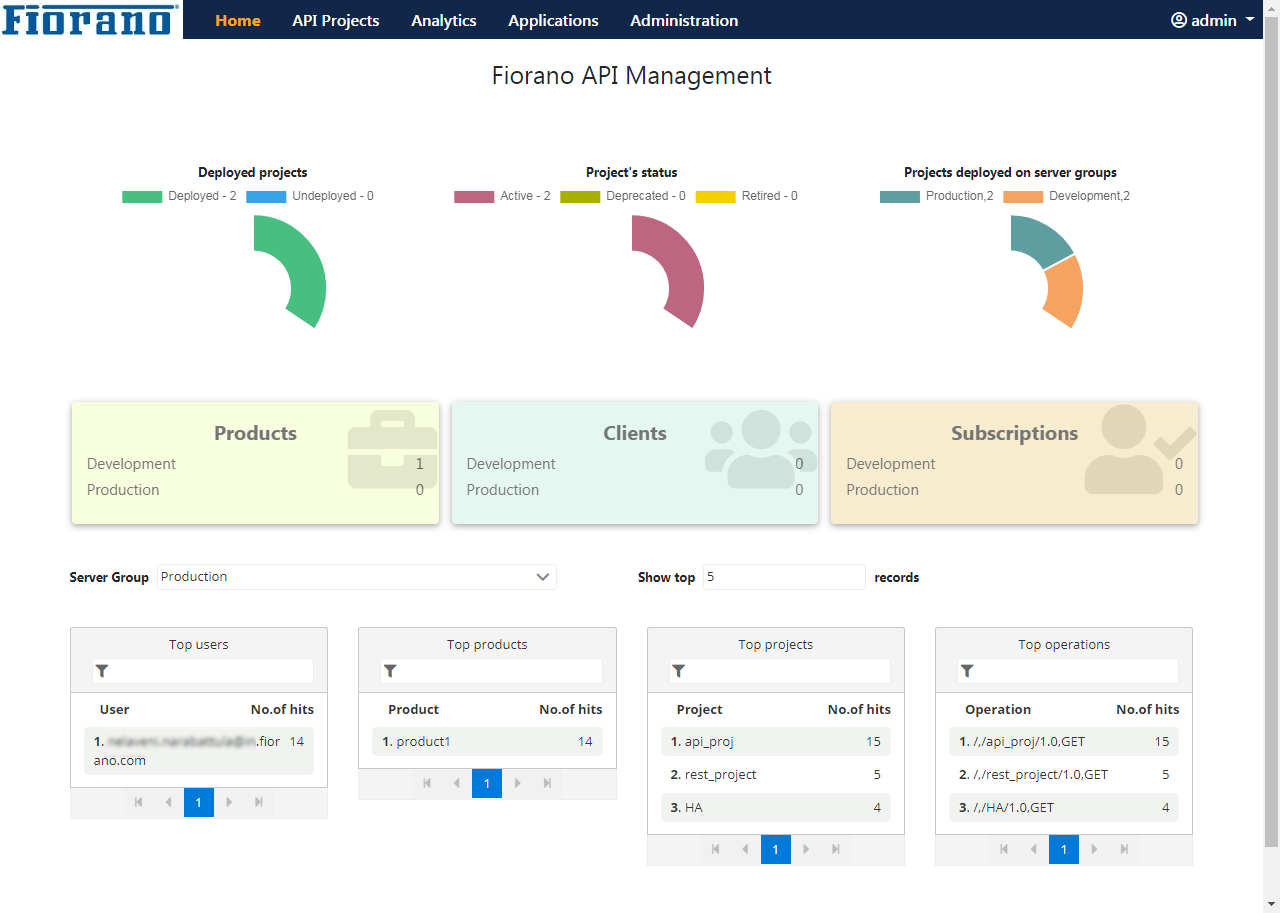Select page 1 in Top users
Screen dimensions: 1280x913
tap(199, 802)
